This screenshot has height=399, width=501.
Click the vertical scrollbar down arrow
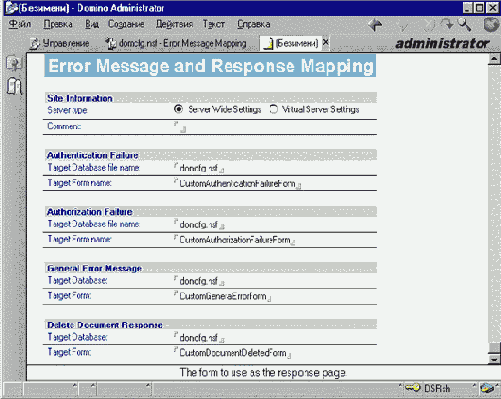pos(494,359)
